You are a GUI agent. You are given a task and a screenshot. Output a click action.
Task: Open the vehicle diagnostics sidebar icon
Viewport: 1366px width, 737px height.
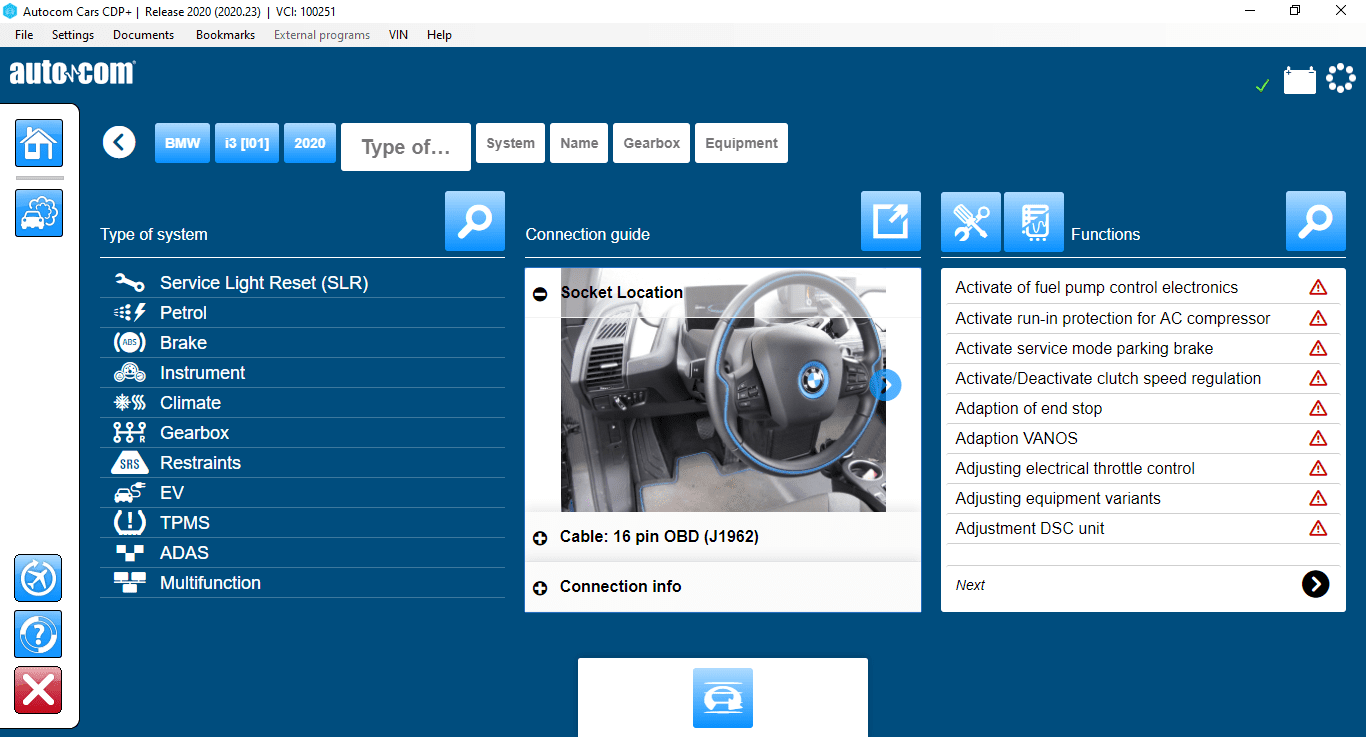pos(39,213)
